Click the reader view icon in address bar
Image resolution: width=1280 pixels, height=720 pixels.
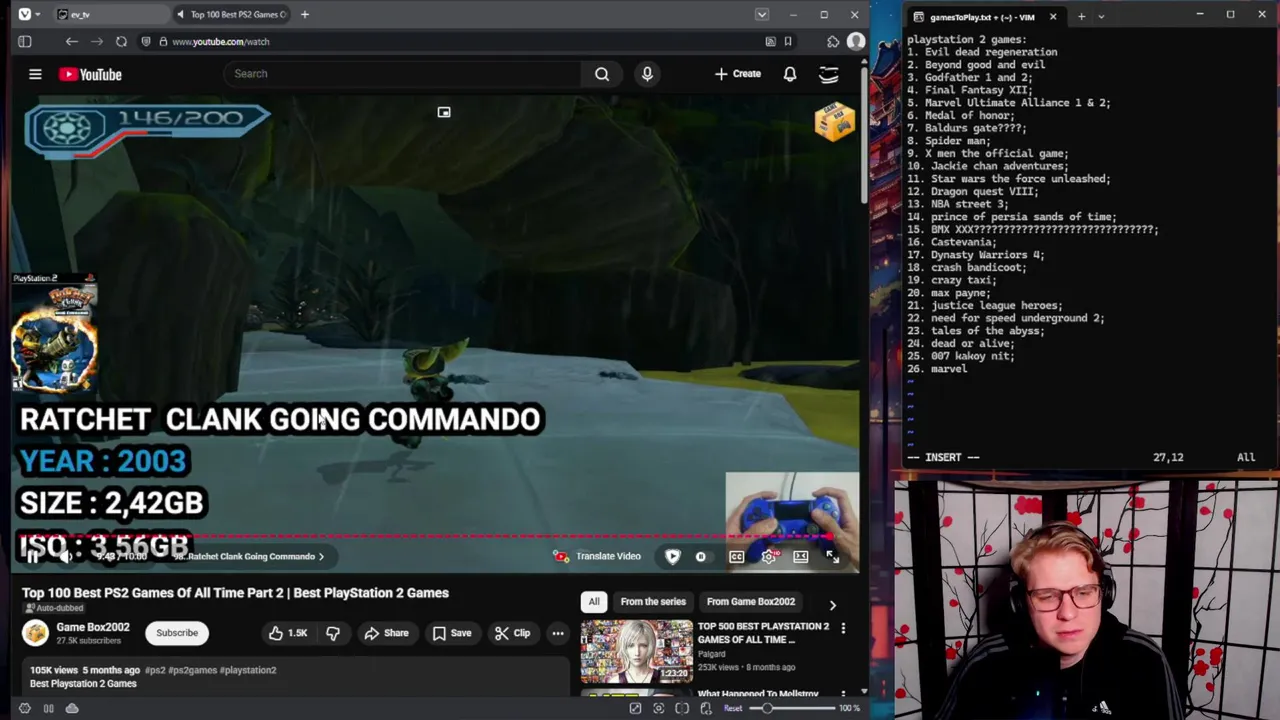[x=770, y=41]
